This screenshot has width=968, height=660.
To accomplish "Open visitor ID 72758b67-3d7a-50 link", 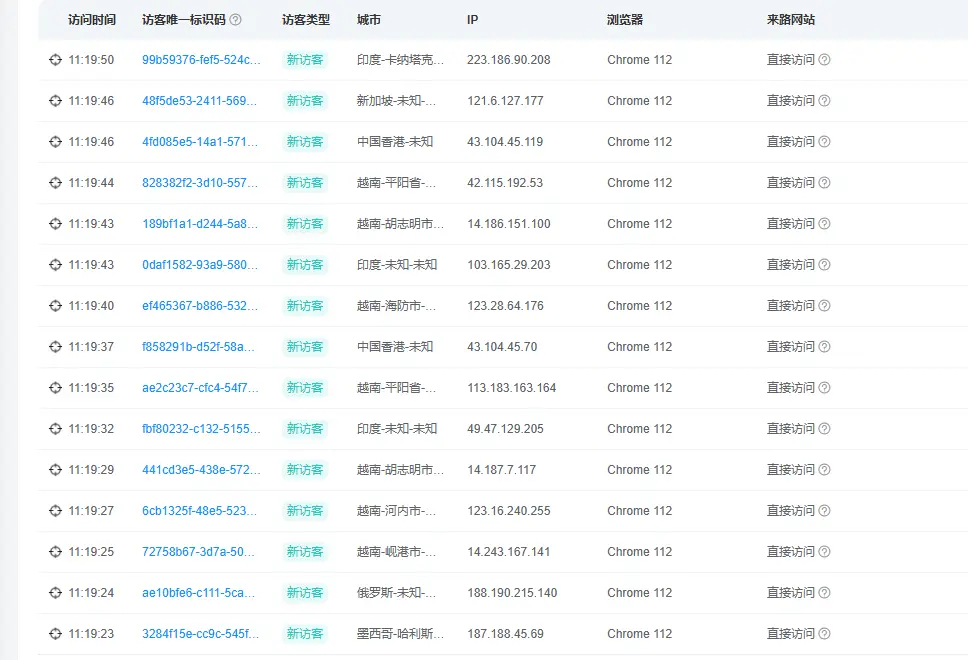I will (x=198, y=552).
